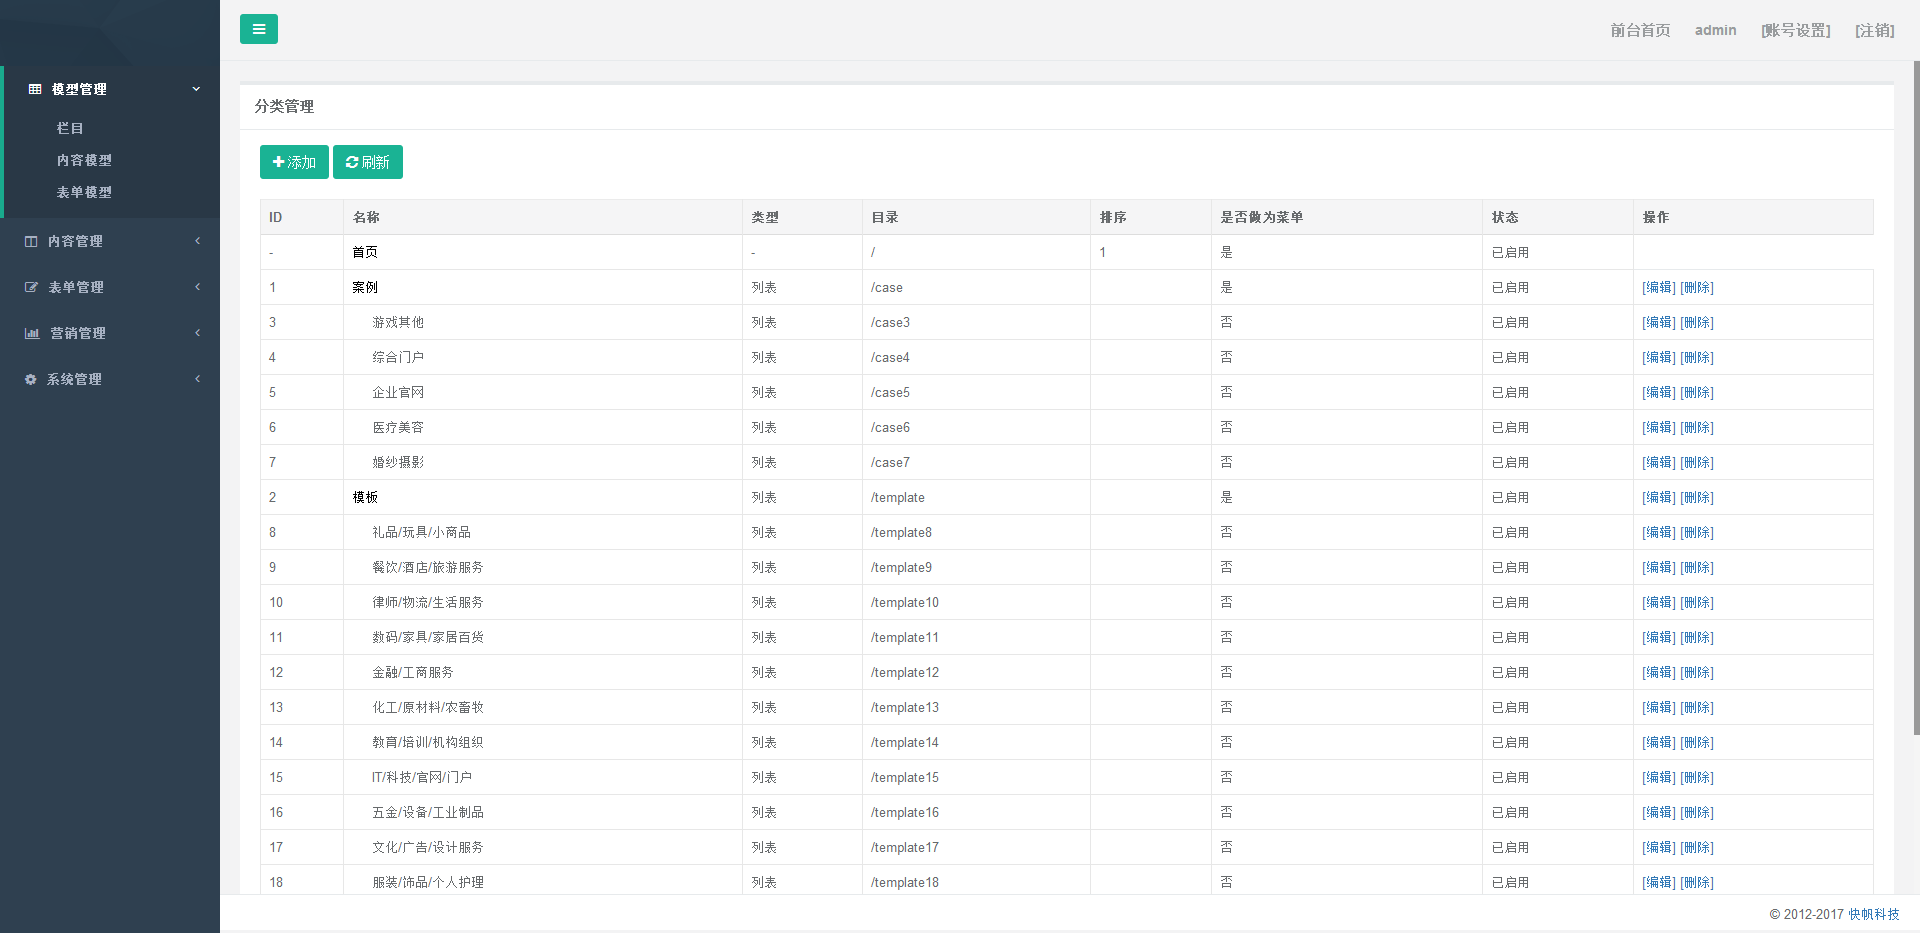Click the page vertical scrollbar
Viewport: 1920px width, 933px height.
[1916, 398]
